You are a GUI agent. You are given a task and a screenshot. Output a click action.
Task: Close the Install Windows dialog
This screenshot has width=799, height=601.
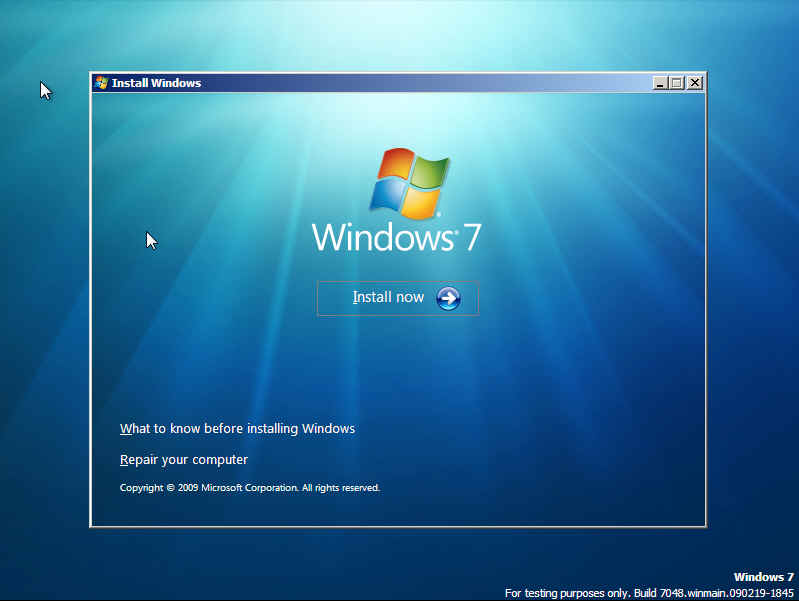pos(695,83)
